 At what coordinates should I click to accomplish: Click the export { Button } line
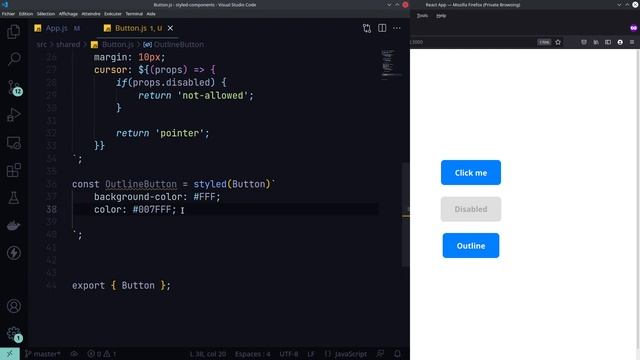(x=121, y=285)
